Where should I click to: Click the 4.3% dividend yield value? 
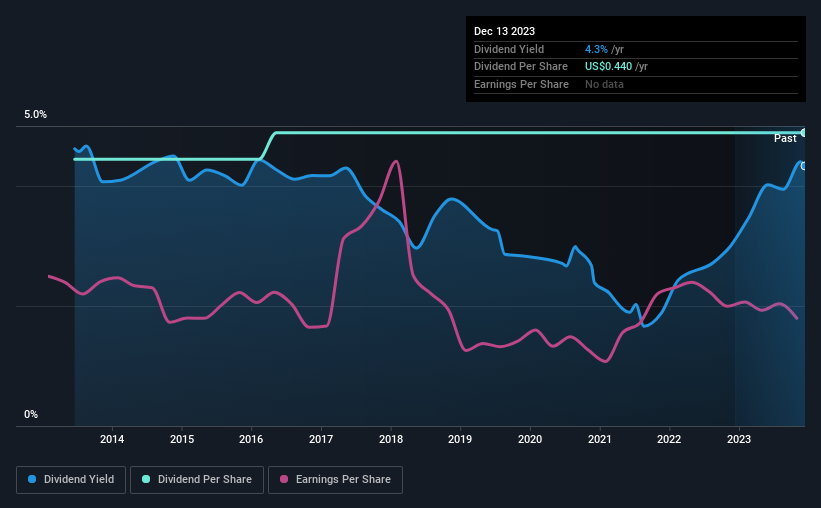pos(596,49)
